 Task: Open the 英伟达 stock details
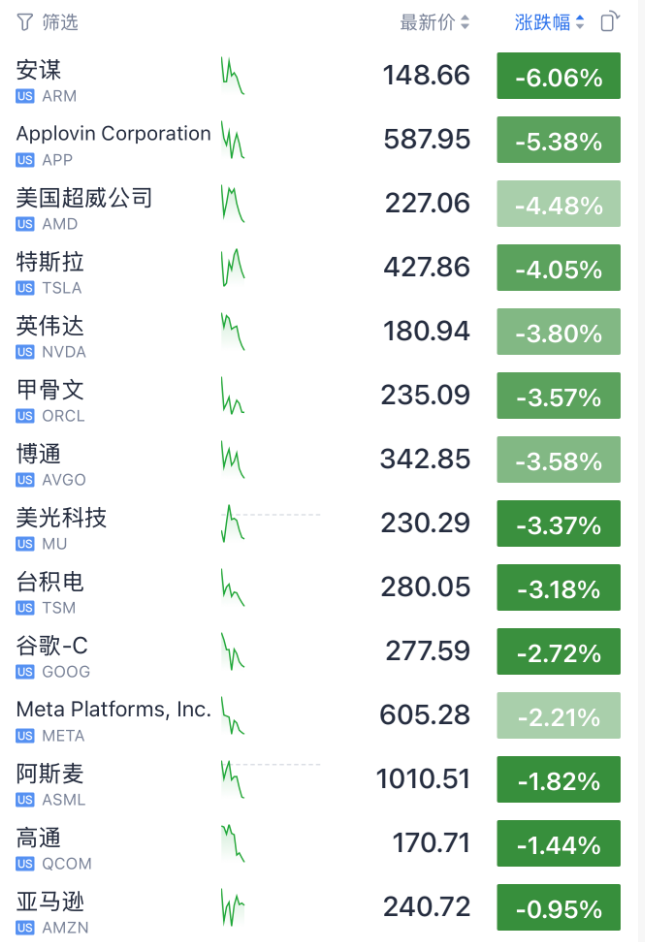click(50, 326)
